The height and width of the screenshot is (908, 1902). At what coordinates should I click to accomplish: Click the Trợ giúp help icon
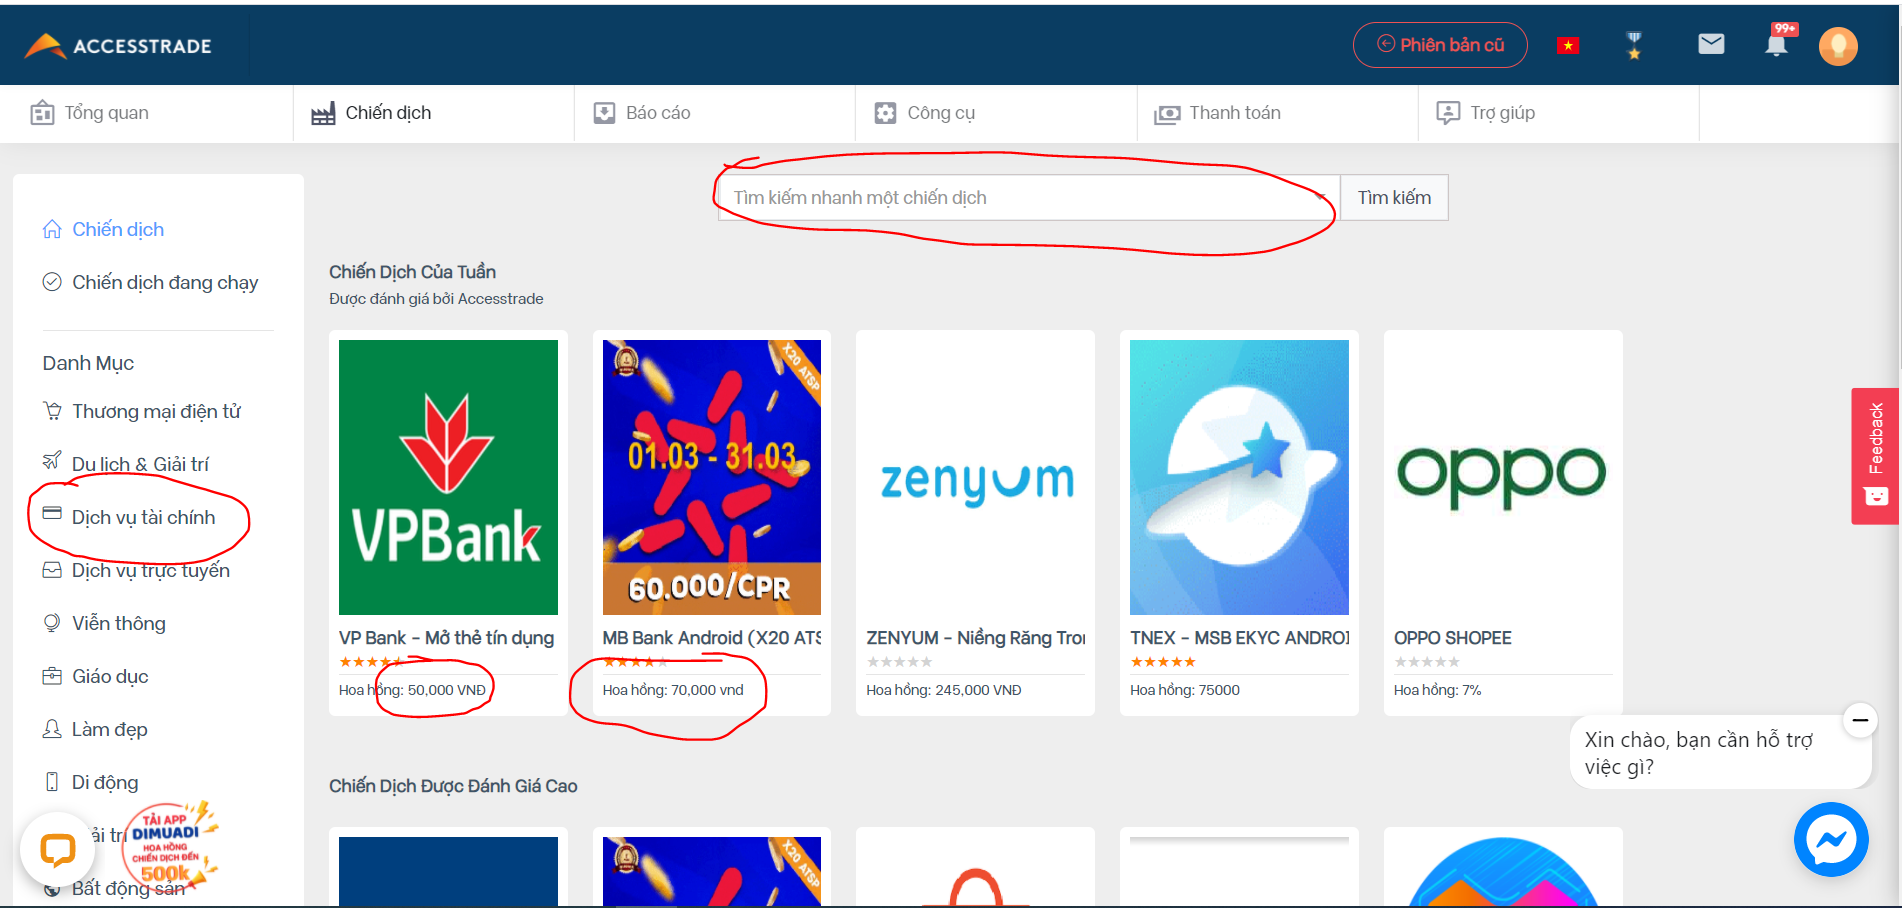click(x=1448, y=113)
